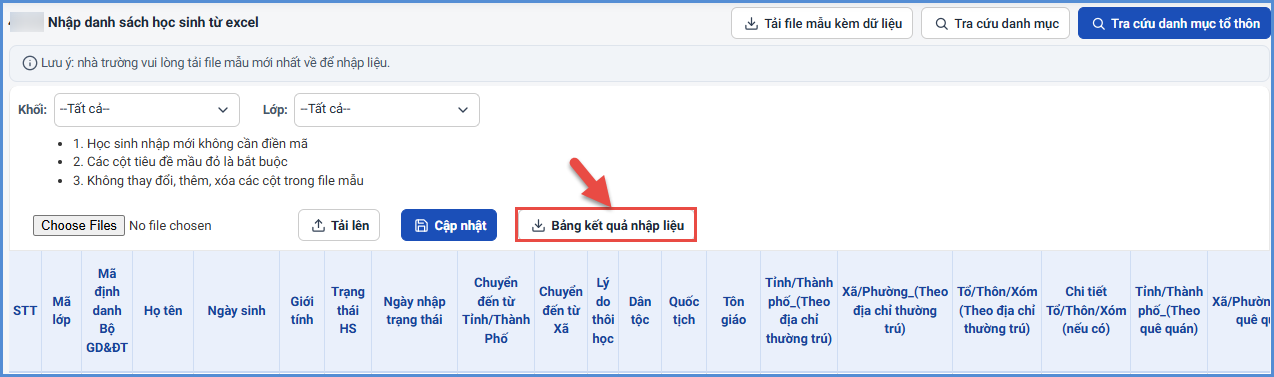1274x377 pixels.
Task: Click the Tra cứu danh mục tổ thôn text
Action: (1185, 24)
